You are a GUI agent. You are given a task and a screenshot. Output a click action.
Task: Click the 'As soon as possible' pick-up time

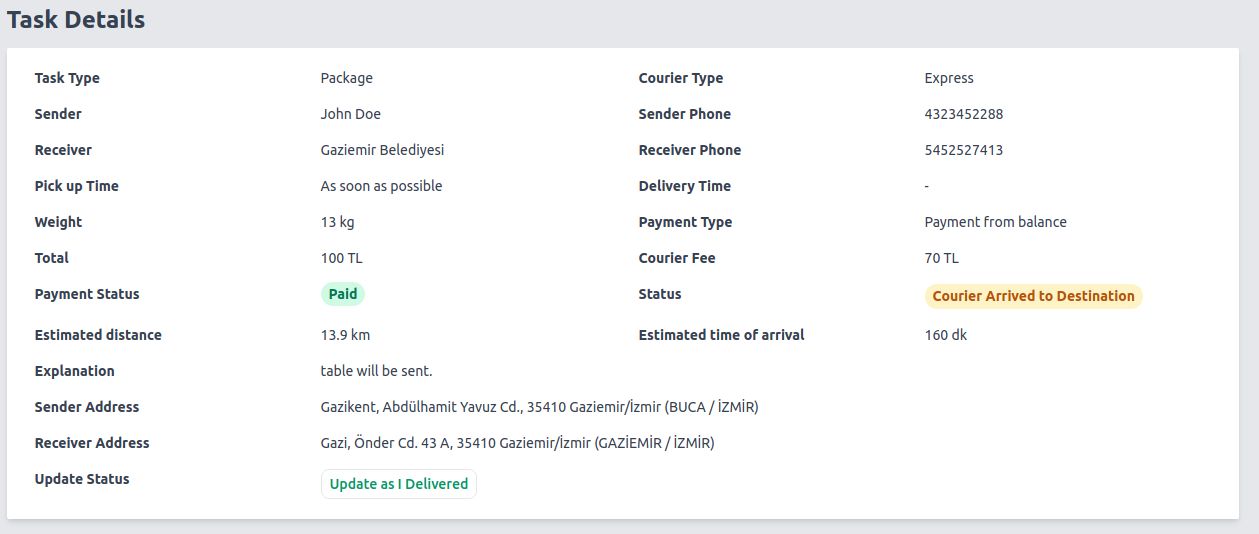pyautogui.click(x=381, y=186)
